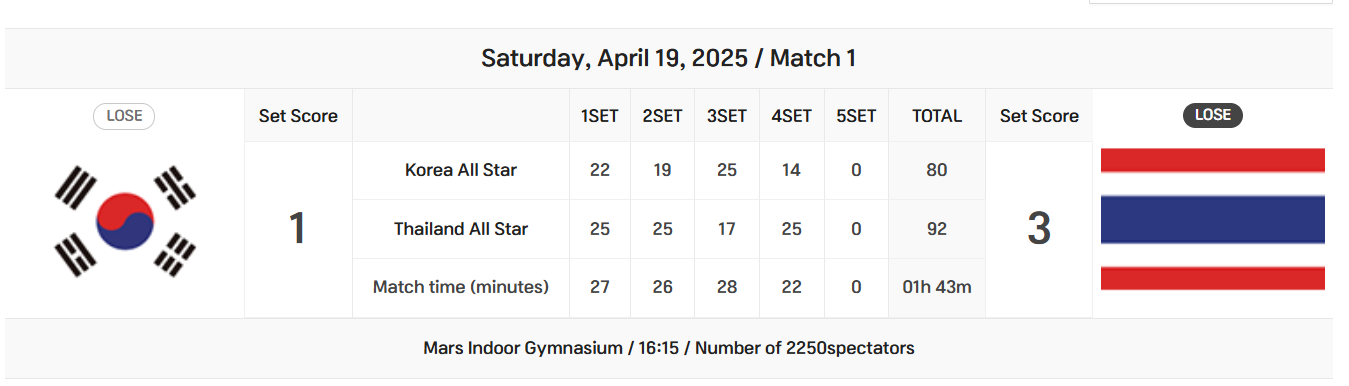
Task: Click the dark LOSE badge above Thailand flag
Action: coord(1212,115)
